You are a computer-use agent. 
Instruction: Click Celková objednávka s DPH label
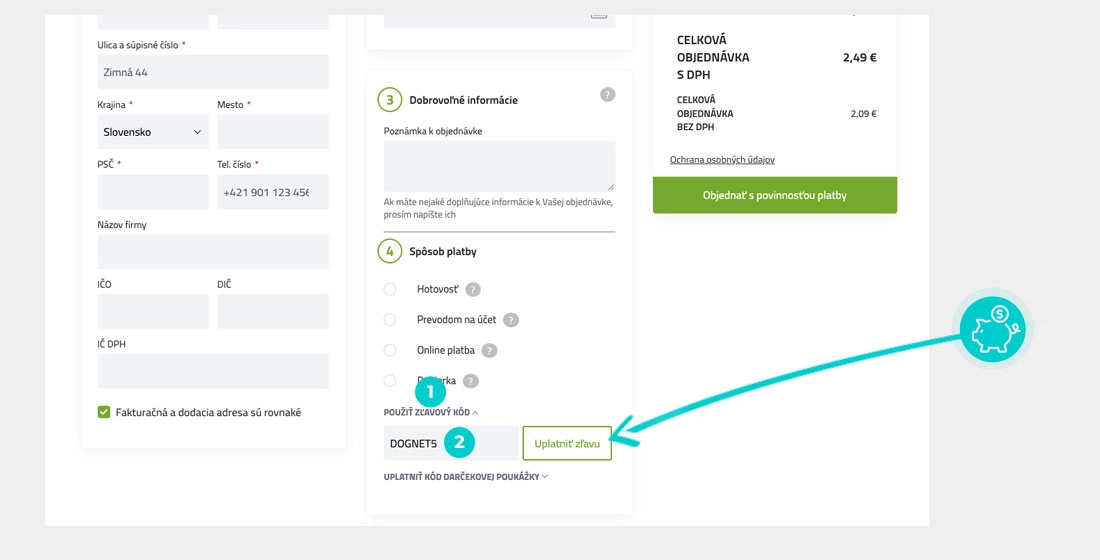click(713, 58)
